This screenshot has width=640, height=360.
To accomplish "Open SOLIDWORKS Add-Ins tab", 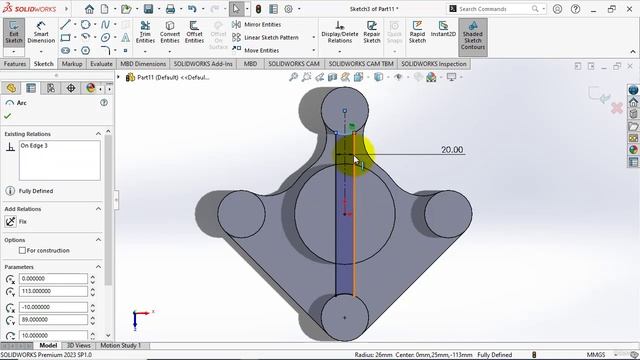I will (x=203, y=64).
